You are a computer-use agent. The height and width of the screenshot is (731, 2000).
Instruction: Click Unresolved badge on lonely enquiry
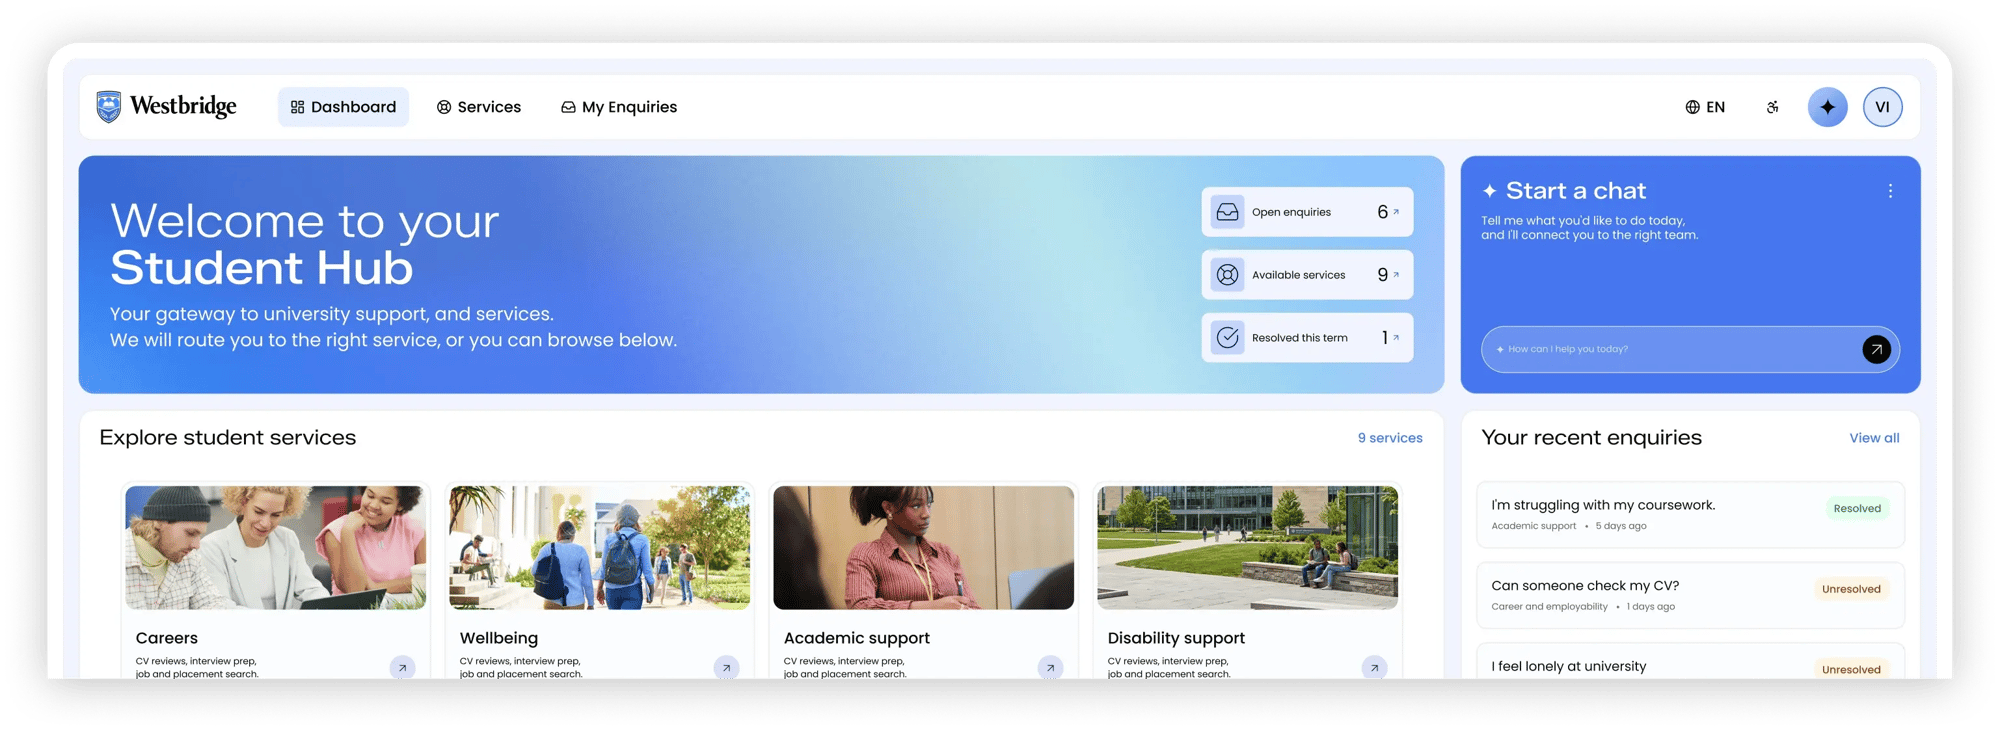tap(1851, 669)
